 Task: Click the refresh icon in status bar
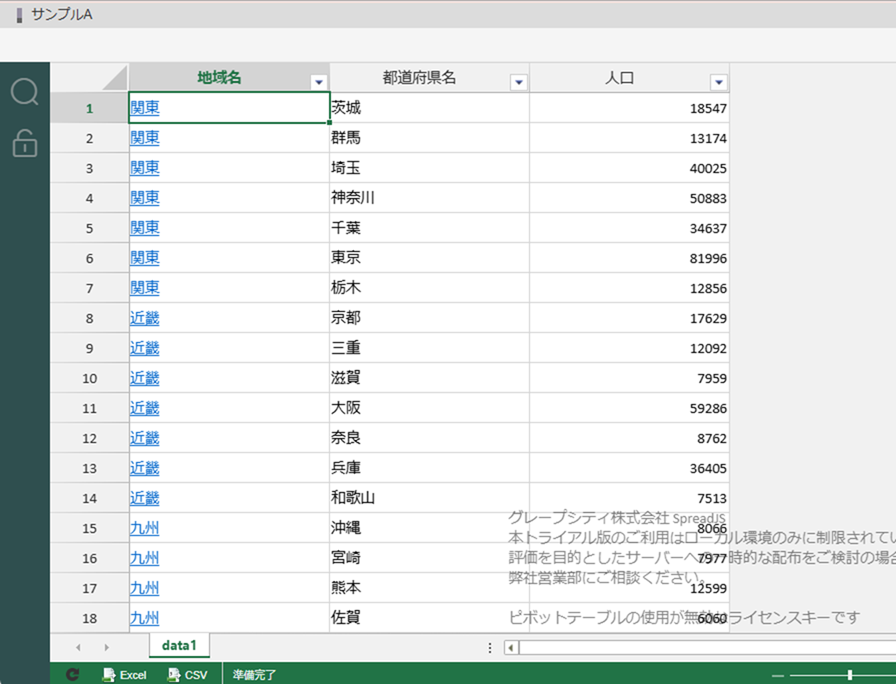(x=72, y=675)
